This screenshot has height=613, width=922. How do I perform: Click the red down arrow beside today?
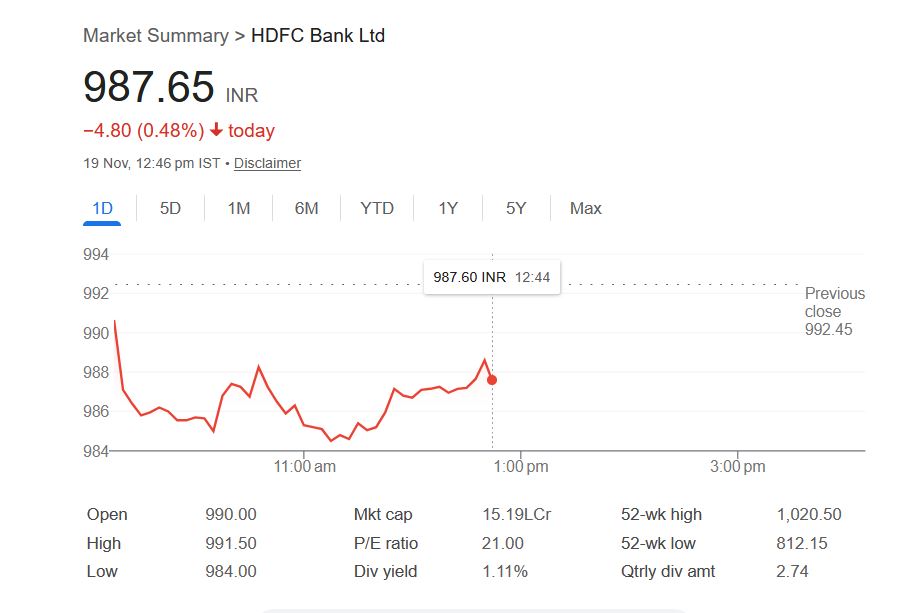coord(216,131)
